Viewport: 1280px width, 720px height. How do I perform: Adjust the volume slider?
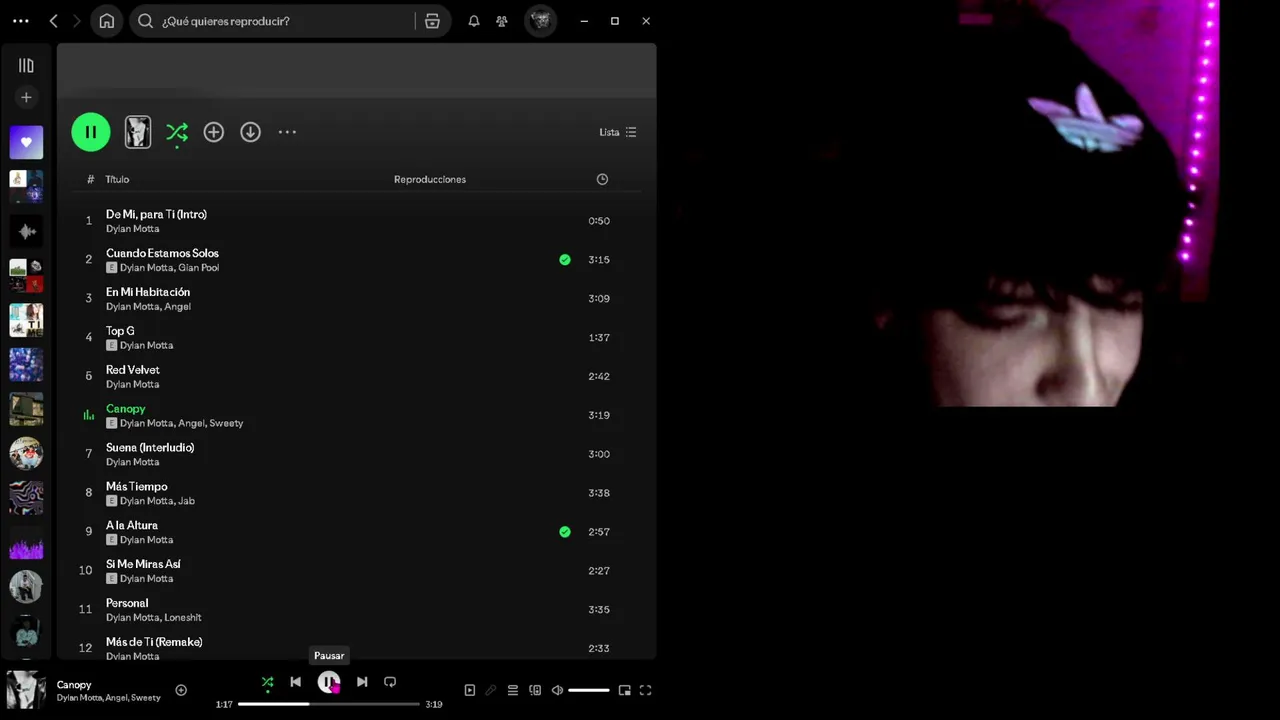[x=589, y=690]
